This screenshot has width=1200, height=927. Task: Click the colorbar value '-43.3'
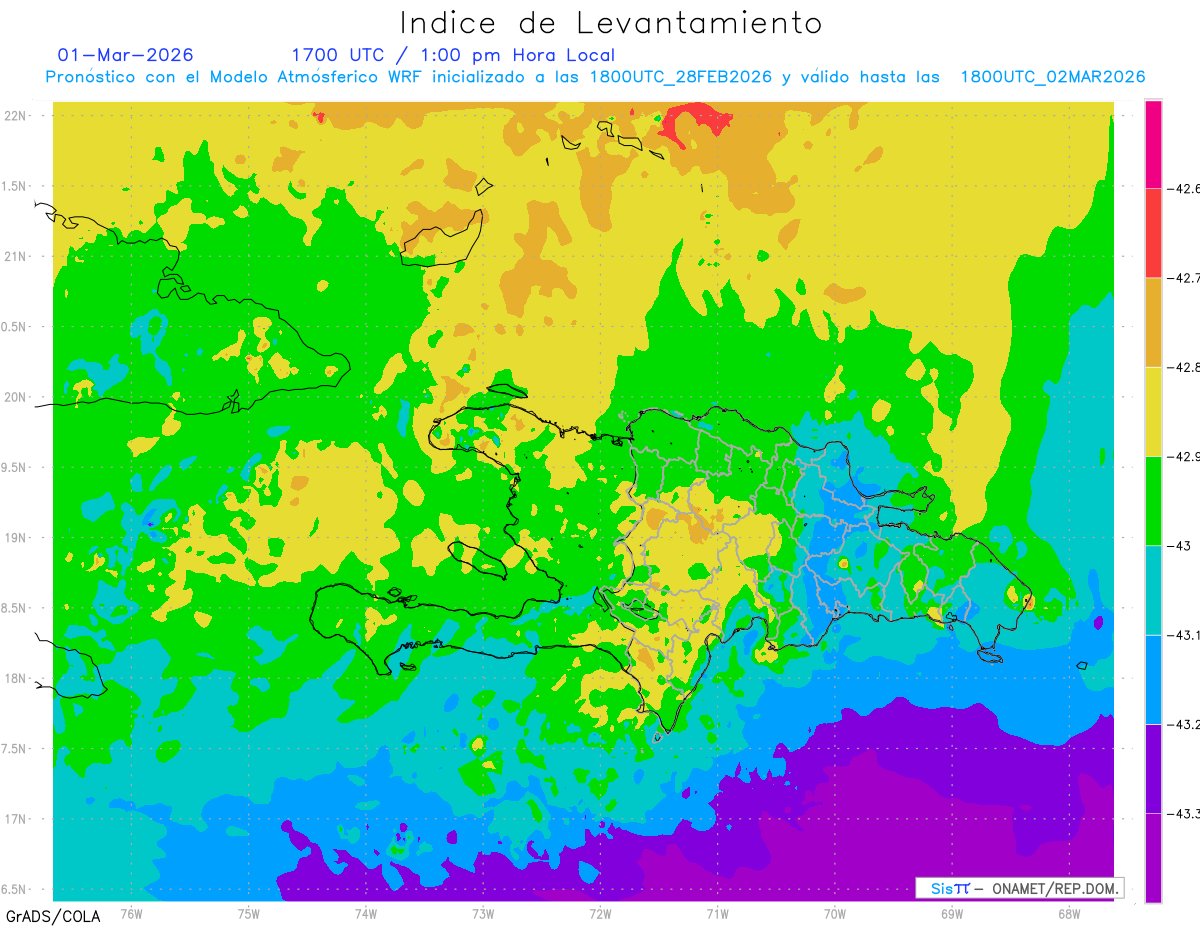click(x=1182, y=814)
